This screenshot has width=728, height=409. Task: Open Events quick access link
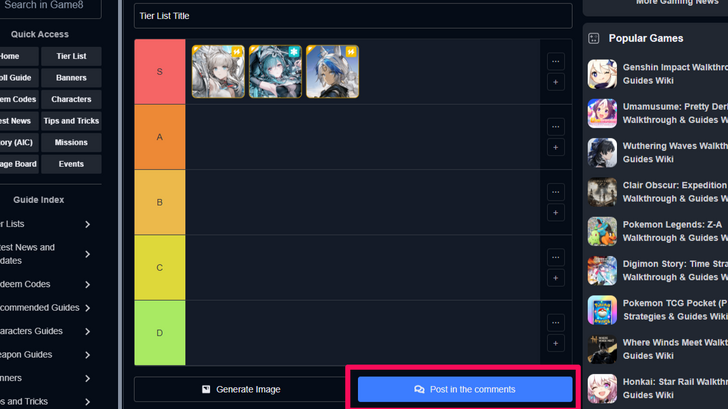pyautogui.click(x=71, y=164)
